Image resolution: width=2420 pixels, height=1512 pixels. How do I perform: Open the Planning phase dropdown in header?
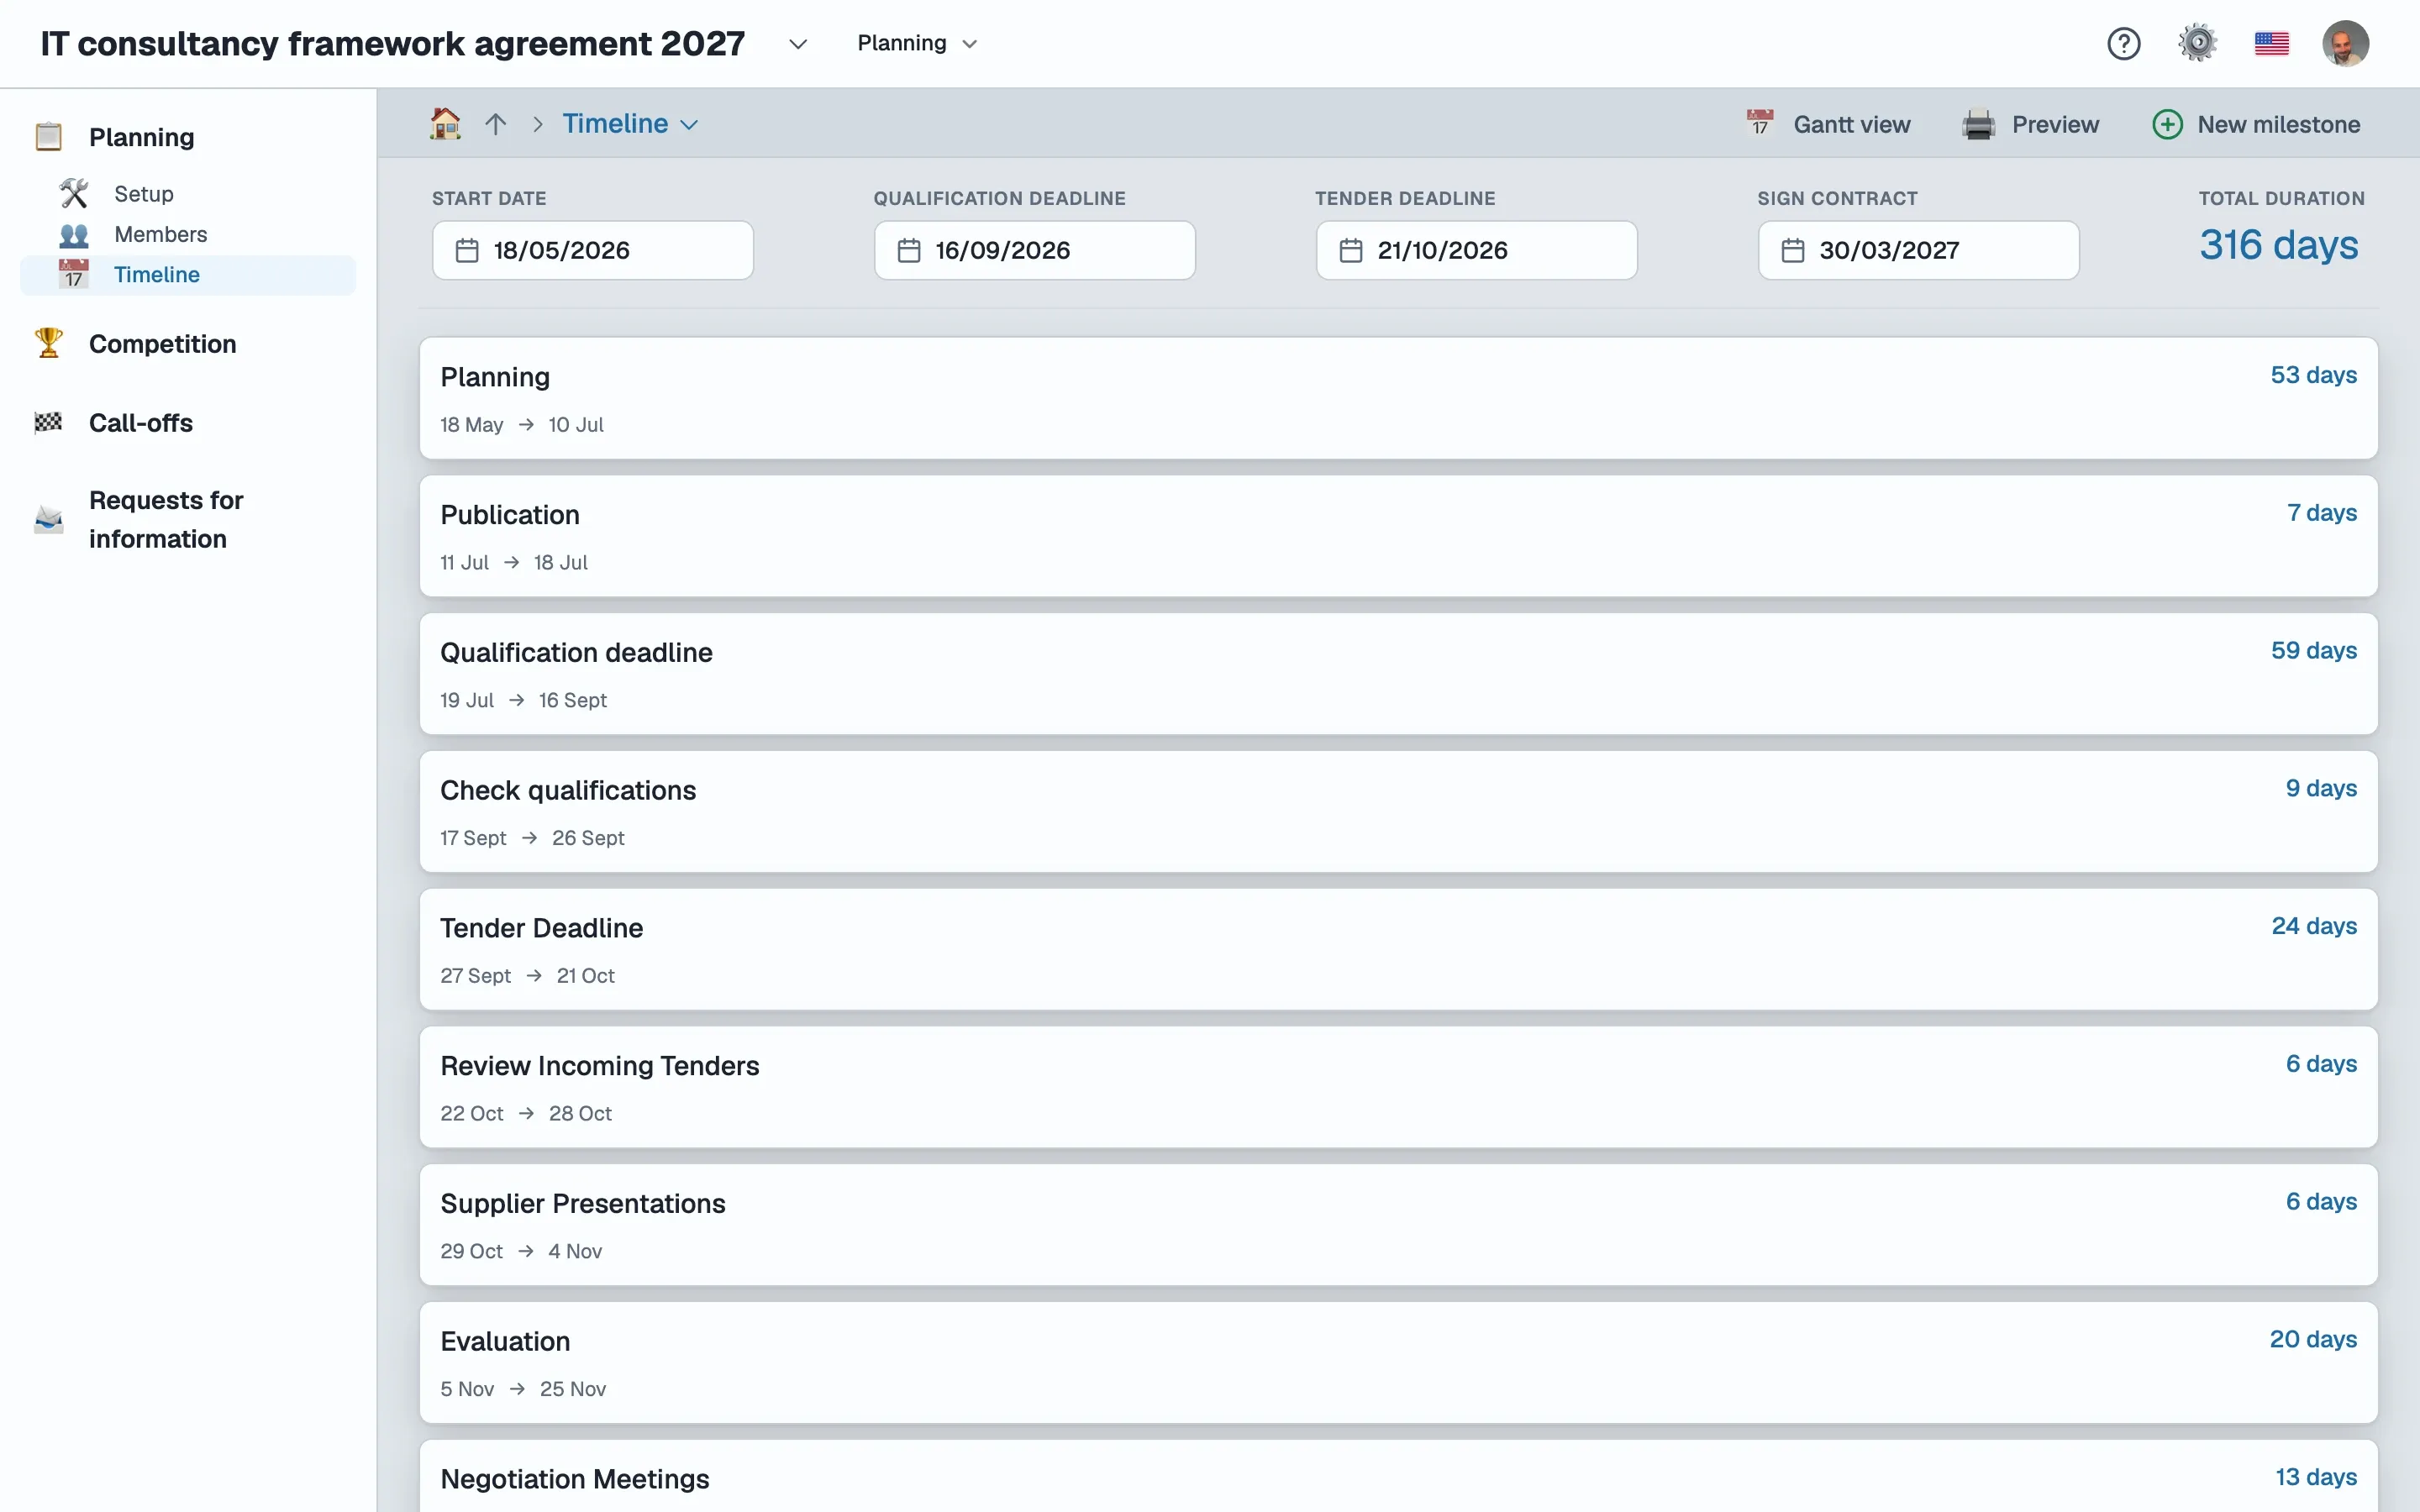[x=916, y=43]
